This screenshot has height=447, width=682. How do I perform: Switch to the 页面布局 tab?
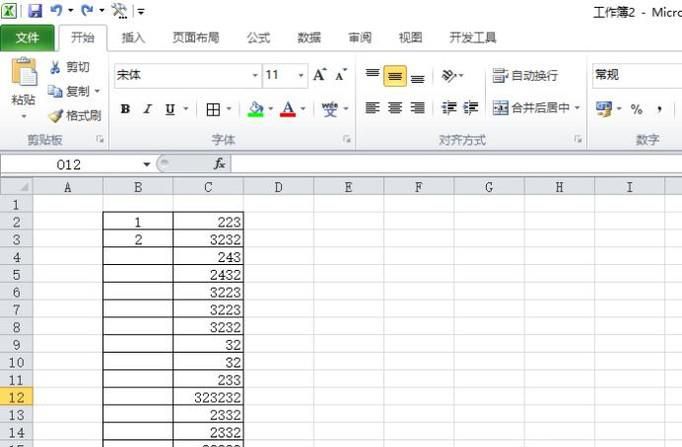pyautogui.click(x=196, y=38)
